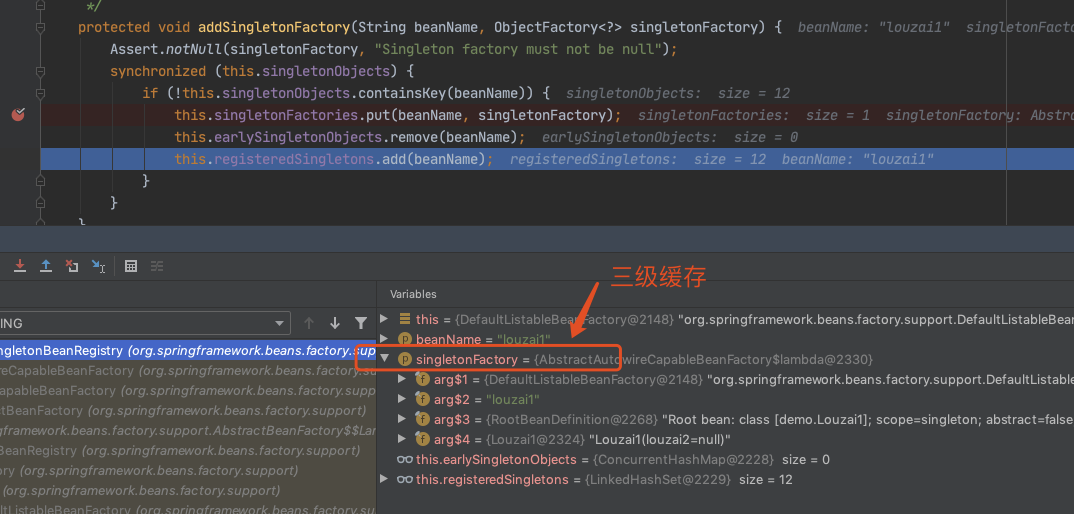Open the Evaluate Expression calculator icon
The height and width of the screenshot is (514, 1074).
pyautogui.click(x=131, y=266)
